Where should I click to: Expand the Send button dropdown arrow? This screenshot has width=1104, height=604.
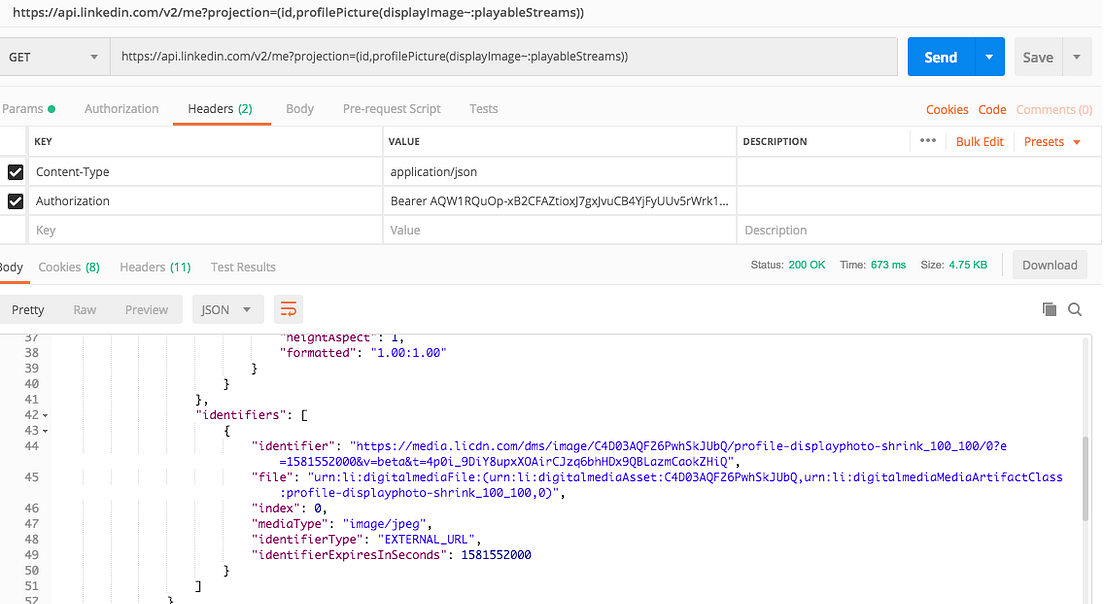(989, 57)
